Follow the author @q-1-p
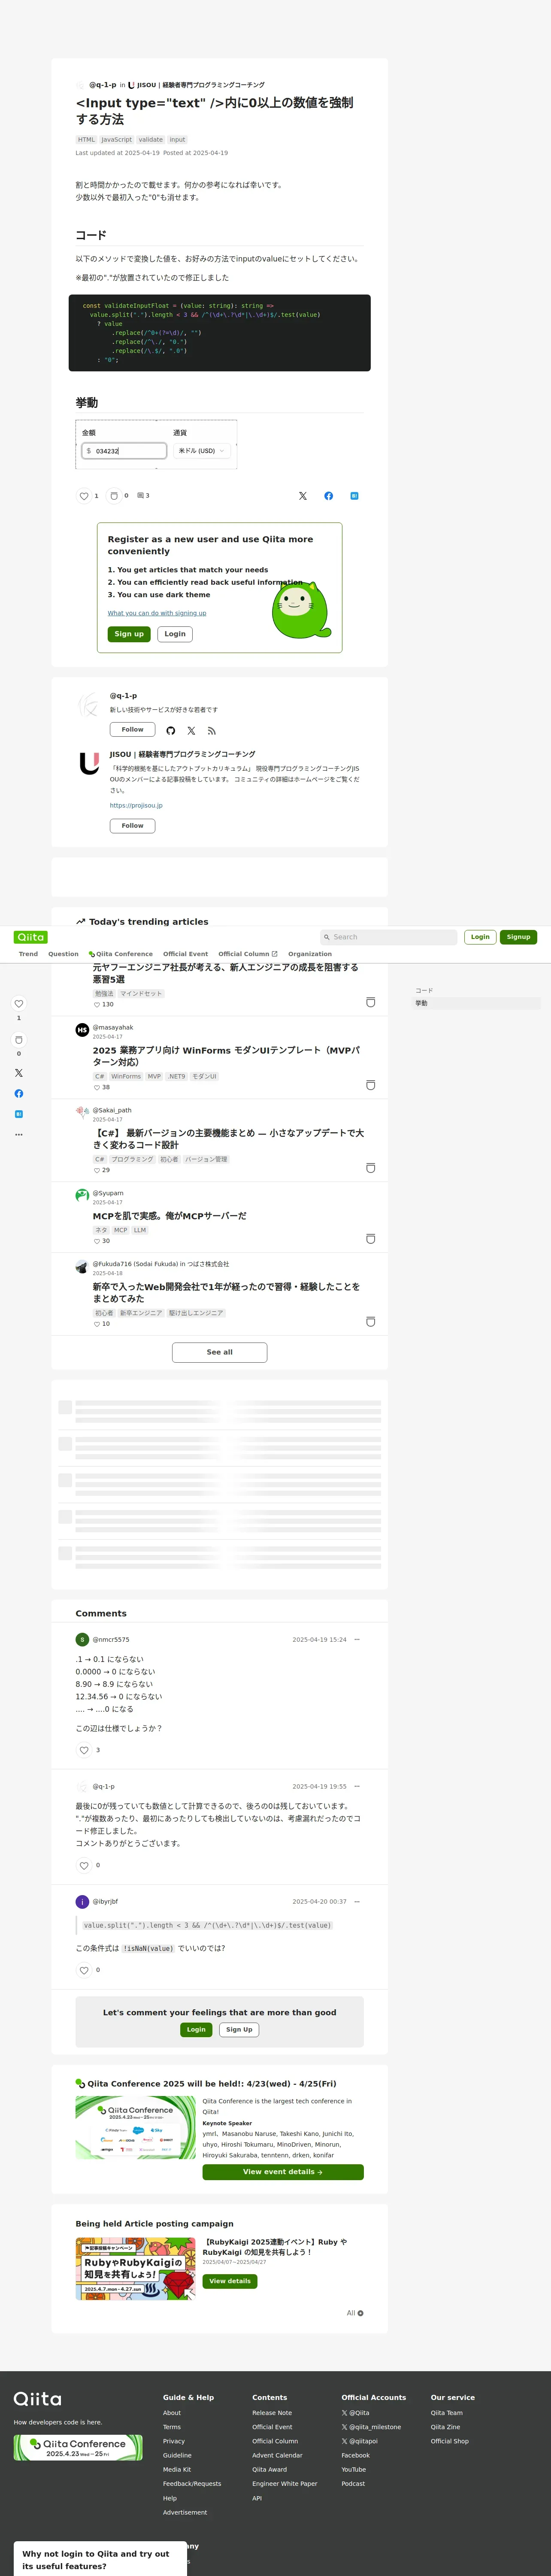Screen dimensions: 551x2576 [x=132, y=730]
